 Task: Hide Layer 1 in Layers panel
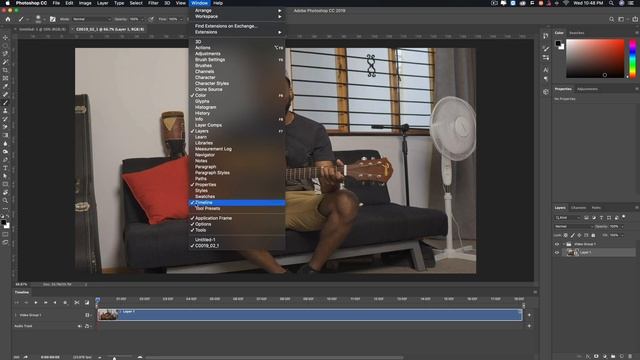click(557, 253)
